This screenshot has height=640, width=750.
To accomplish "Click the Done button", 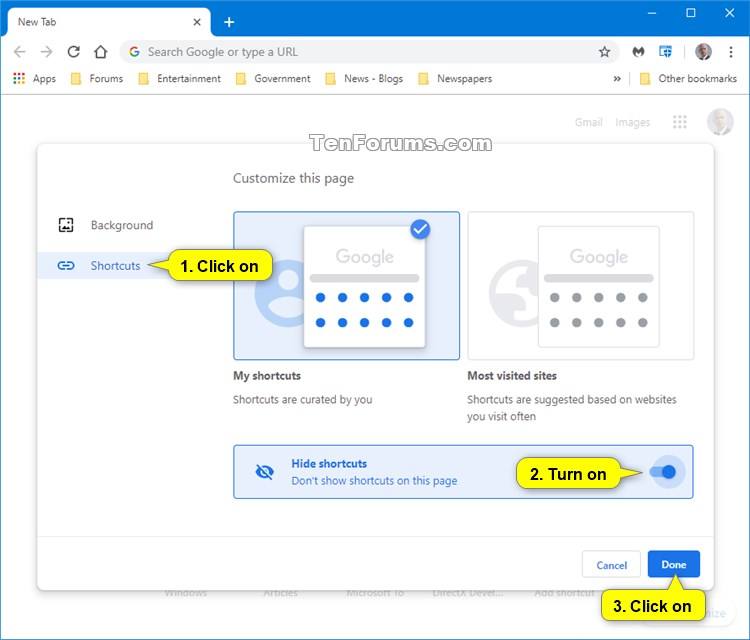I will (x=673, y=564).
